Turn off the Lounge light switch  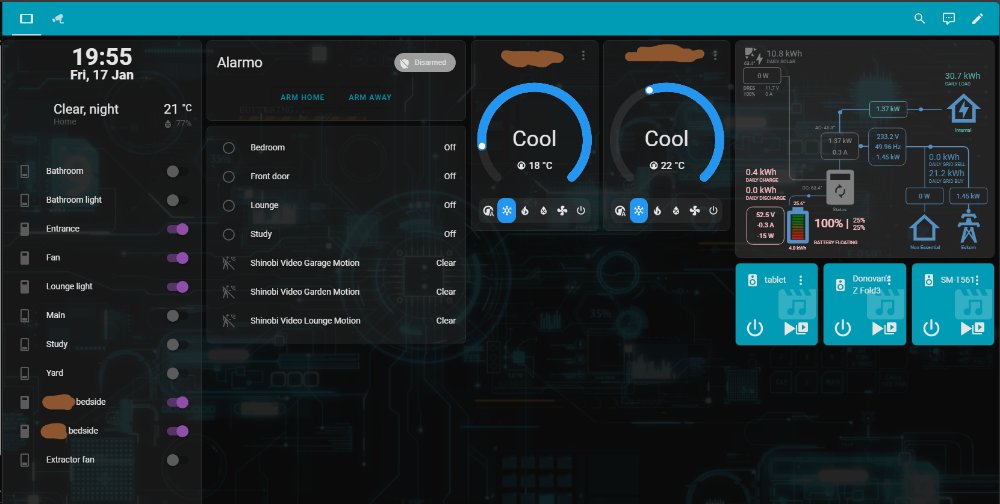coord(177,286)
